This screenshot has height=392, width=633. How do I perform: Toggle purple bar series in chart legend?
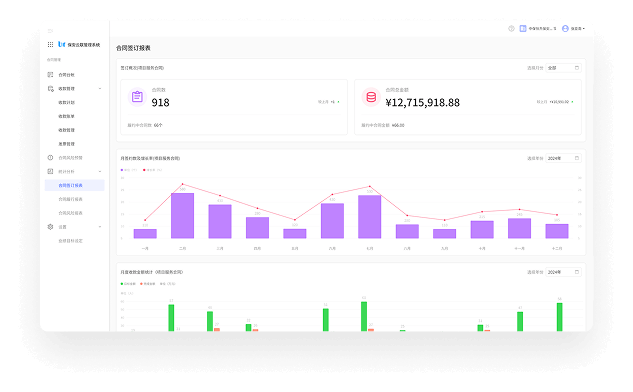pyautogui.click(x=129, y=170)
